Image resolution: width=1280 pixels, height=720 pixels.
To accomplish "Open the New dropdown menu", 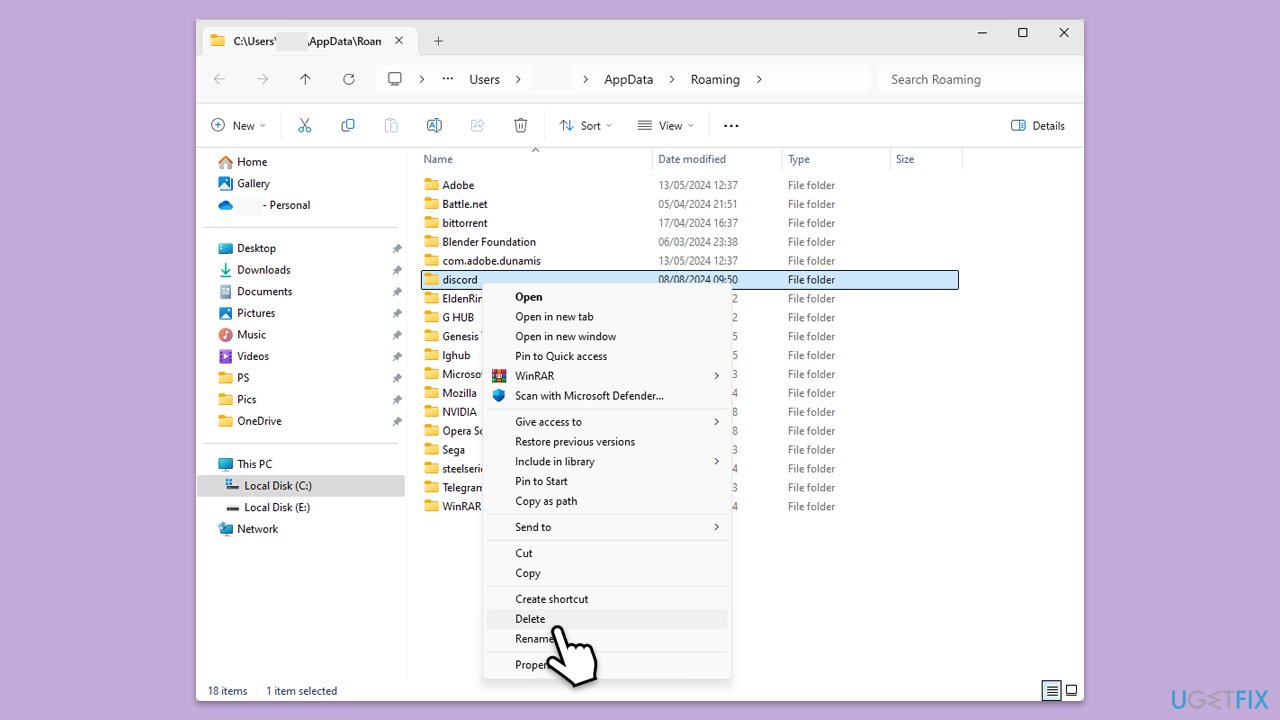I will coord(239,125).
